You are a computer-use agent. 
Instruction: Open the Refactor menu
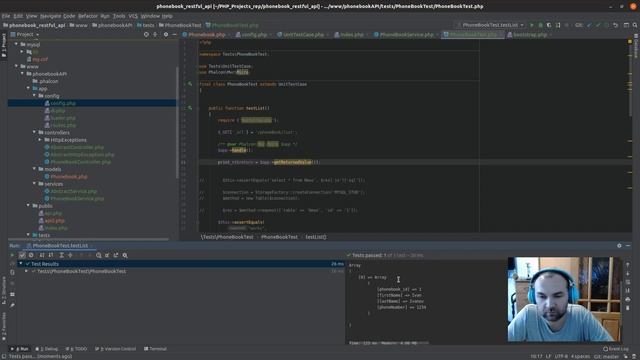88,16
